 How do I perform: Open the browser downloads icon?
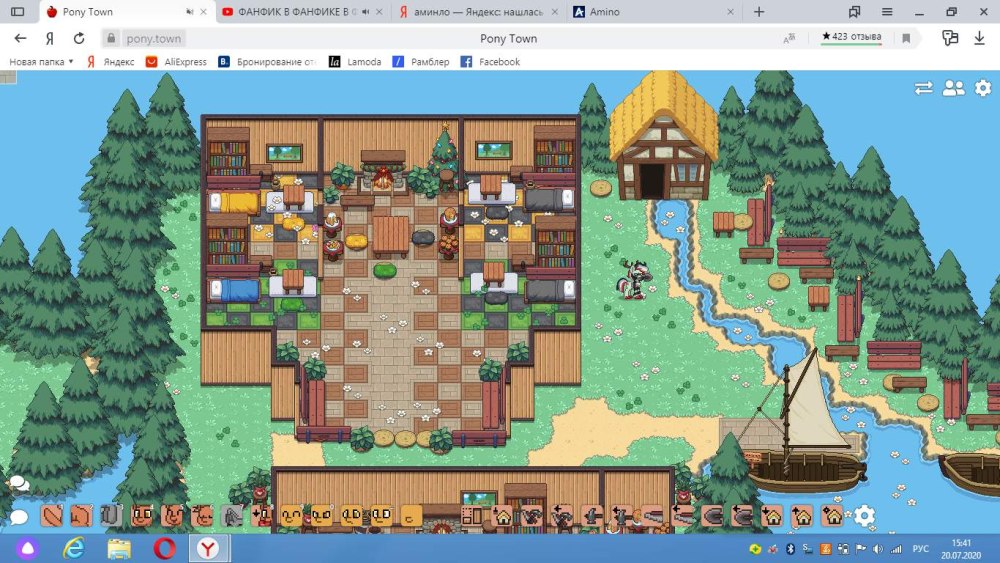(978, 38)
